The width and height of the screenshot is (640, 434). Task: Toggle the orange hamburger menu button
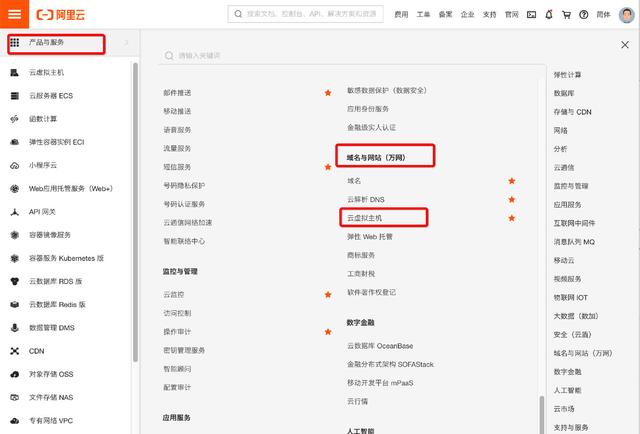(14, 14)
